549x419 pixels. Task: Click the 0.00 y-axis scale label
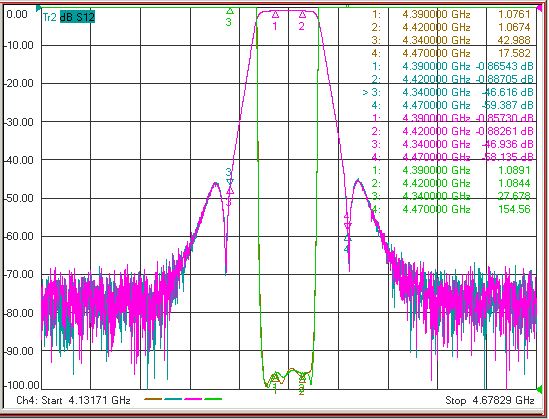click(x=17, y=14)
